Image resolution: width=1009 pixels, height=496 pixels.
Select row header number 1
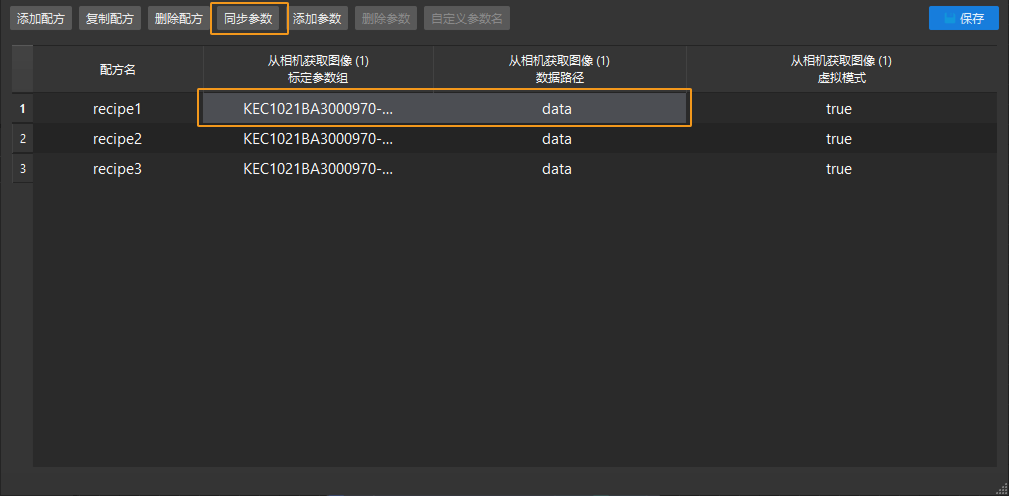23,109
